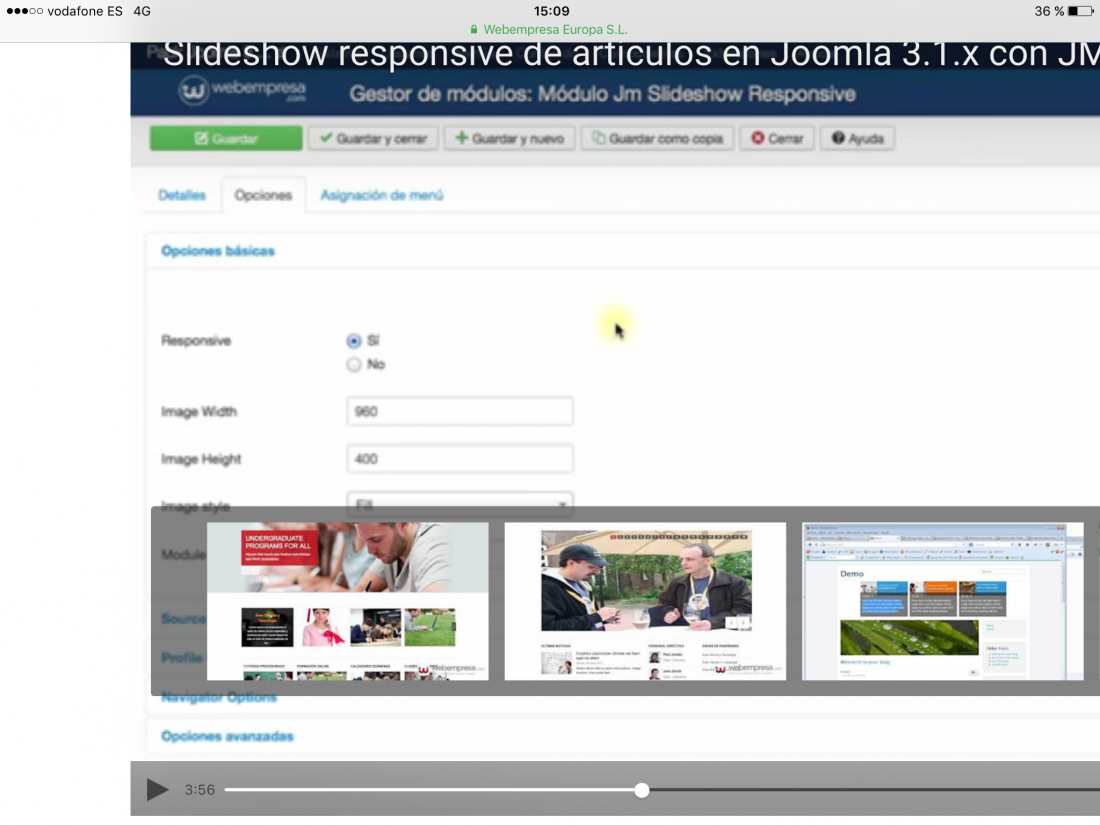Open the Asignación de menú tab
Image resolution: width=1100 pixels, height=825 pixels.
[x=382, y=195]
